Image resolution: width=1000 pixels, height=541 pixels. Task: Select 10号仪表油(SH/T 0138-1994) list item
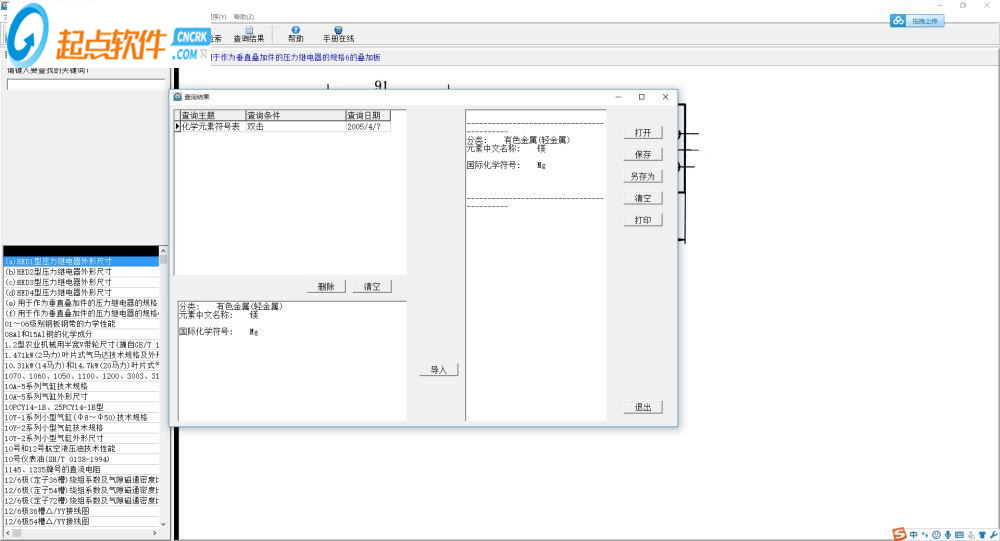click(81, 459)
